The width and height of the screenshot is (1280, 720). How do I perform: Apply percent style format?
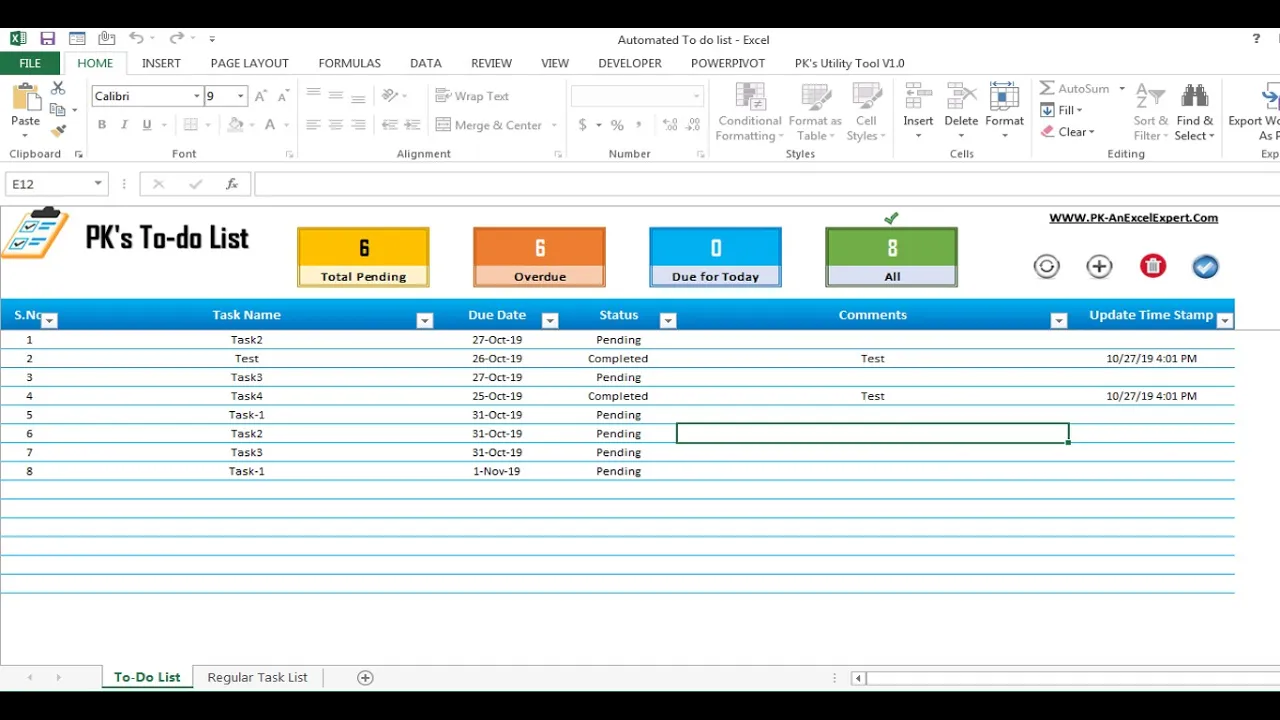(x=617, y=125)
